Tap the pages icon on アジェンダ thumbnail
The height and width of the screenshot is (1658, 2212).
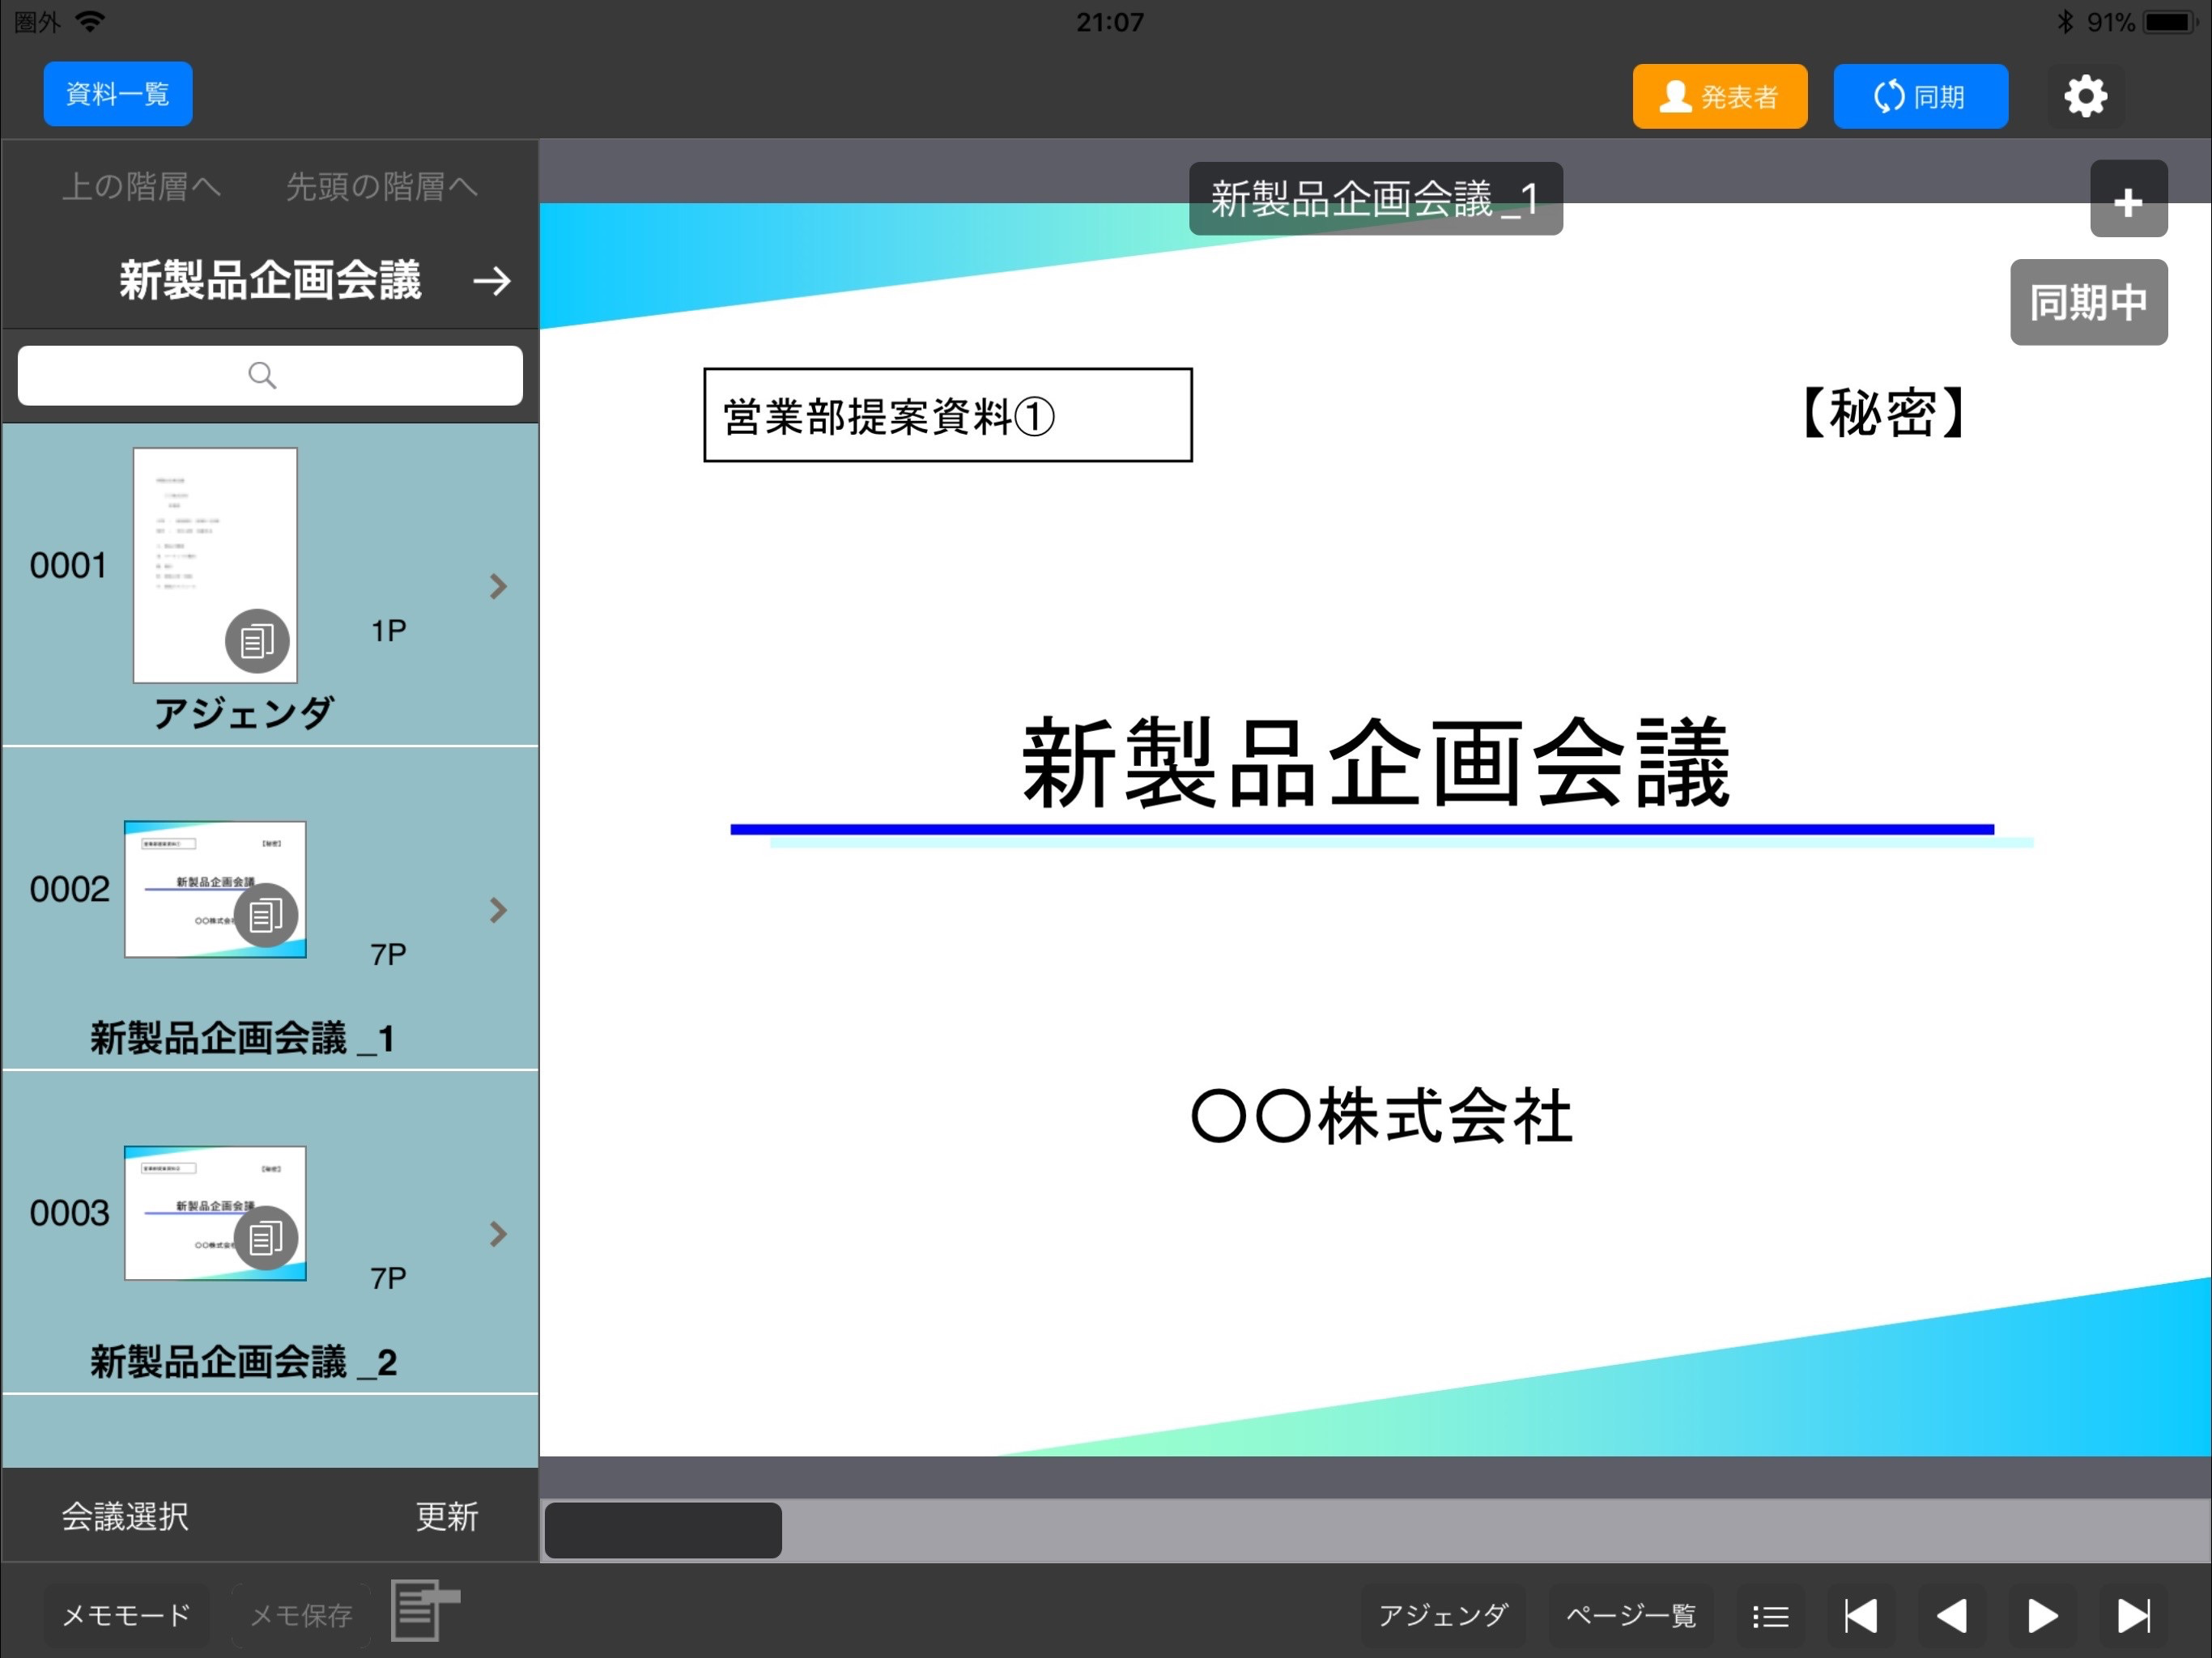257,641
